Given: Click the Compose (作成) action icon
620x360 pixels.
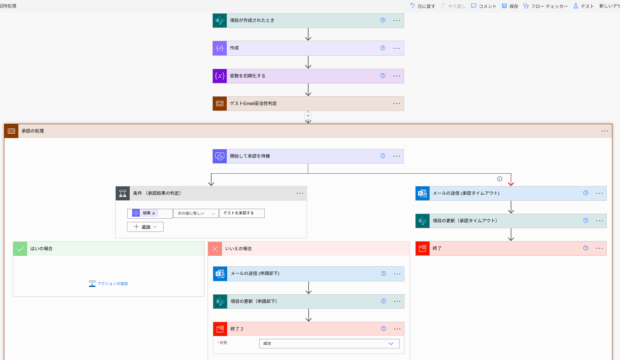Looking at the screenshot, I should tap(220, 48).
